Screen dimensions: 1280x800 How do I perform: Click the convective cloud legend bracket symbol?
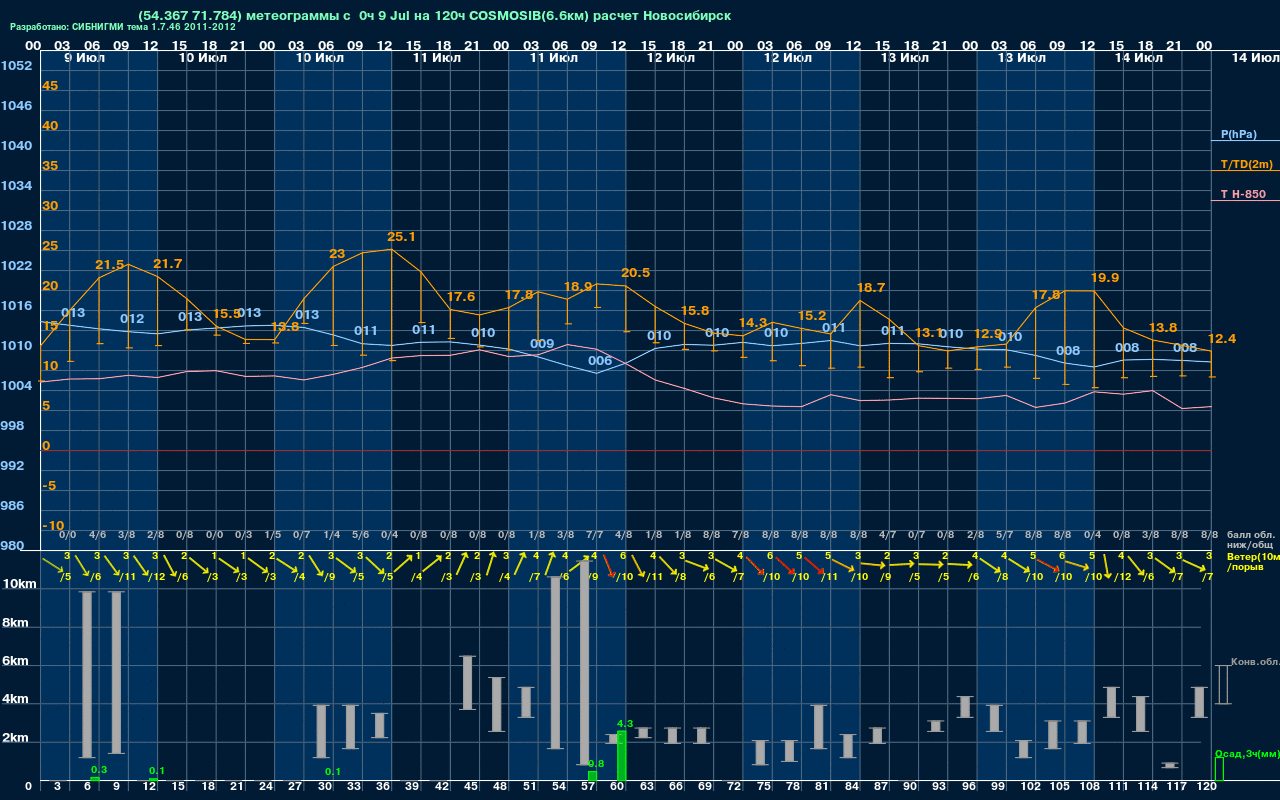1222,685
